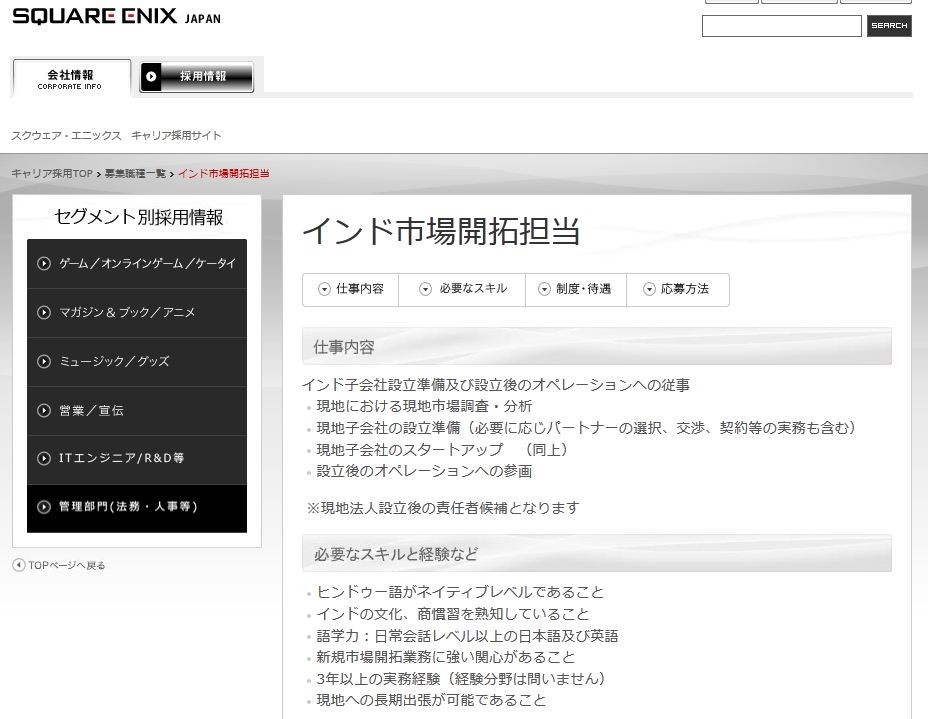Open the 管理部門(法務・人事等) segment
The image size is (928, 719).
pyautogui.click(x=137, y=508)
